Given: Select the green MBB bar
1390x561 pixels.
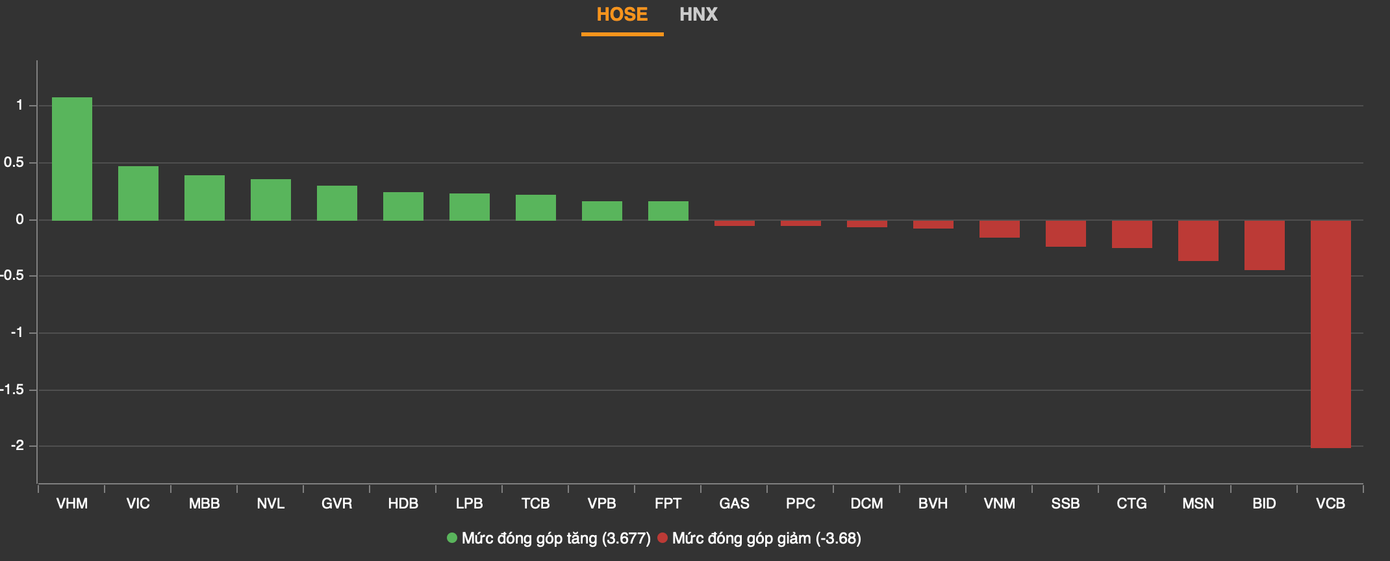Looking at the screenshot, I should pyautogui.click(x=204, y=198).
